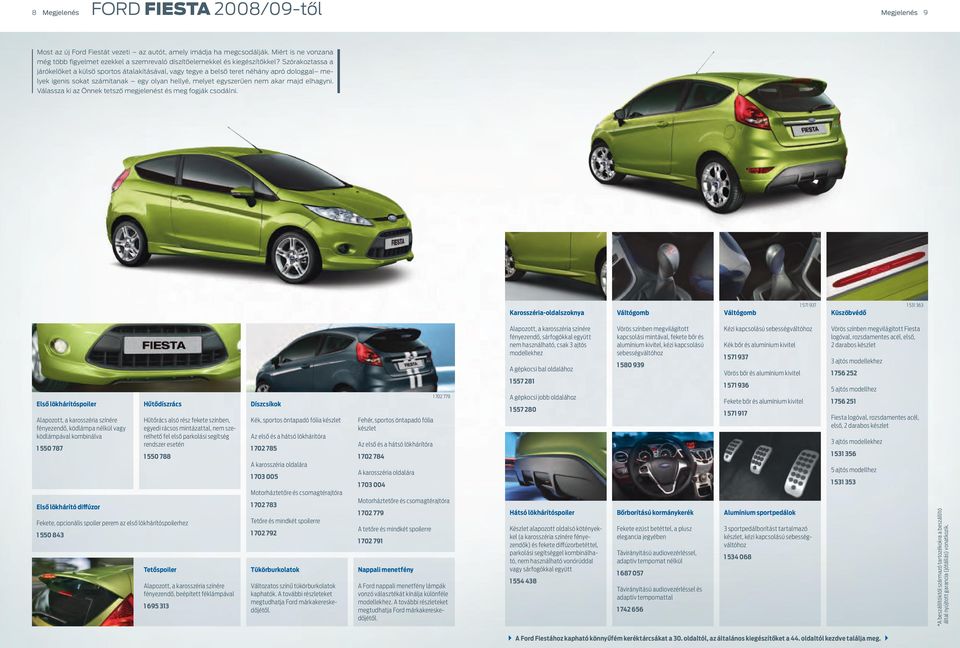
Task: Select part number 1557 281
Action: point(522,381)
